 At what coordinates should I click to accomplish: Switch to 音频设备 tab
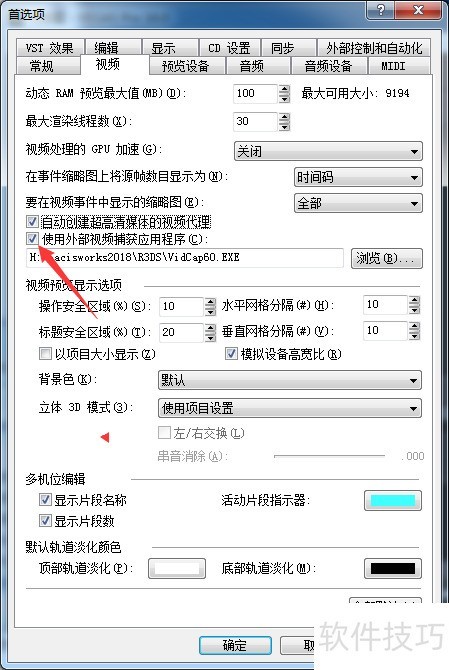328,66
